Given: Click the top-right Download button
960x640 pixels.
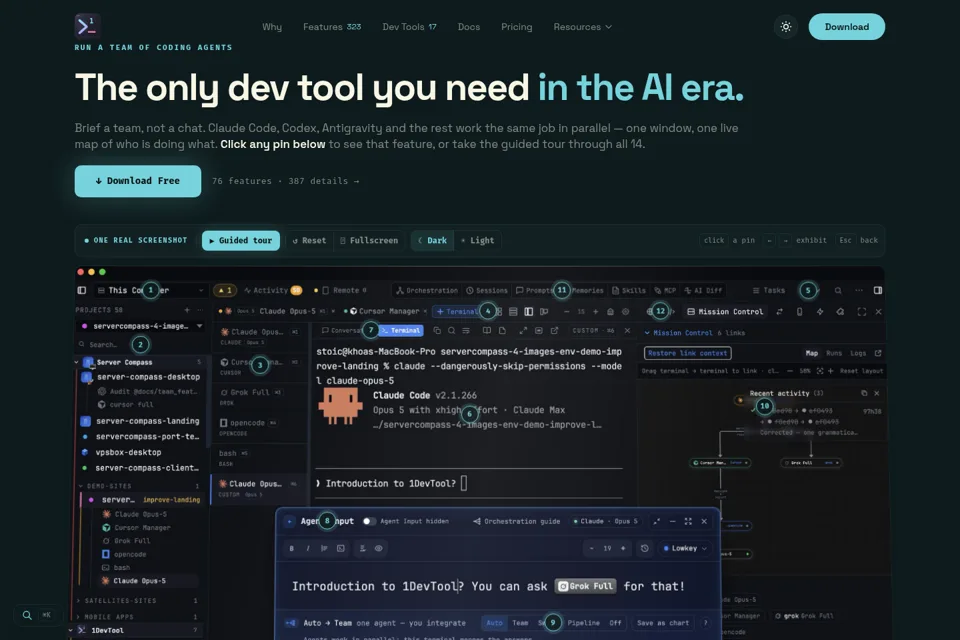Looking at the screenshot, I should coord(846,27).
